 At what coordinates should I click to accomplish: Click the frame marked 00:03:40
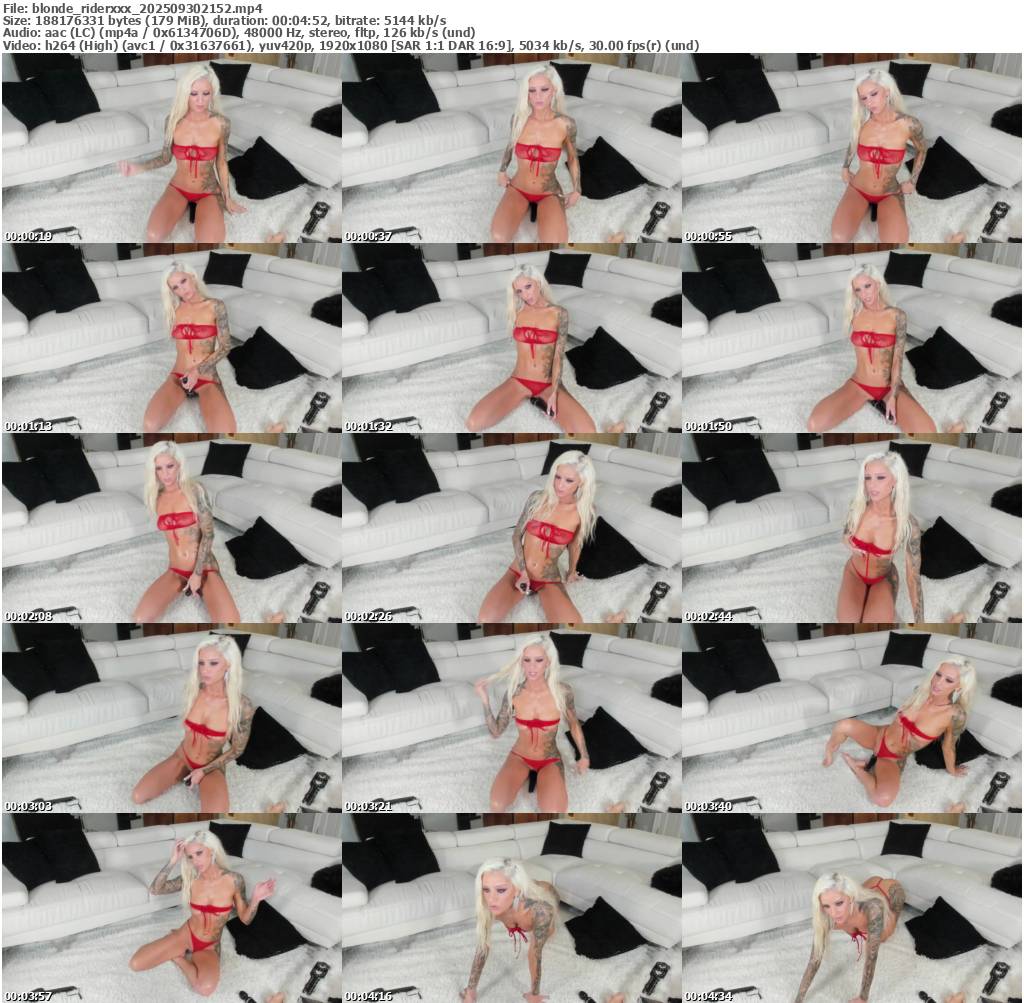(851, 718)
